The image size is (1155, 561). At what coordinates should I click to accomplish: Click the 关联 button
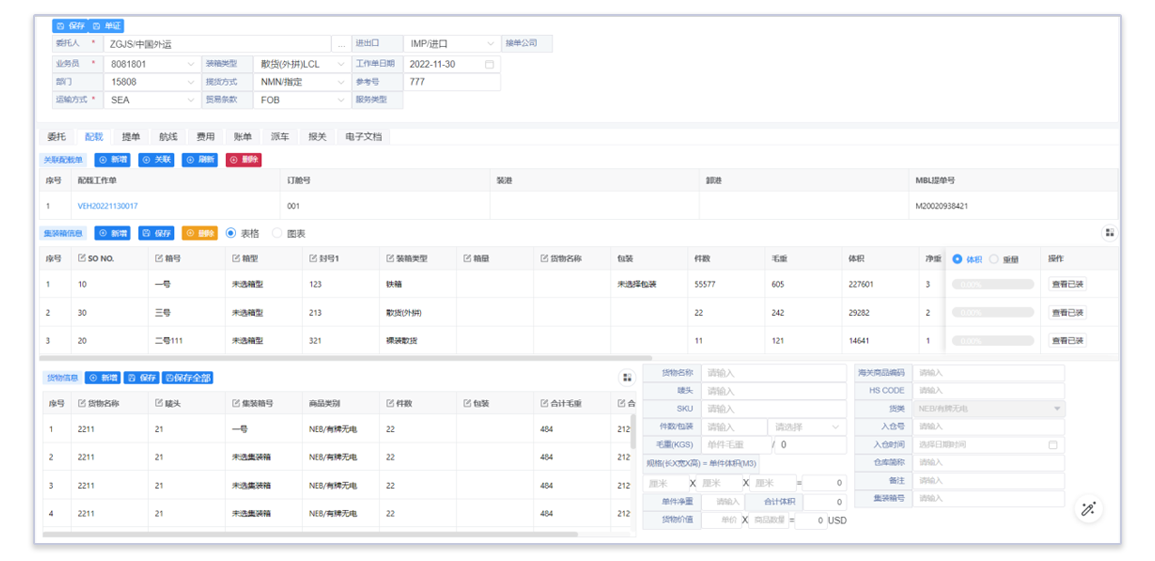156,159
